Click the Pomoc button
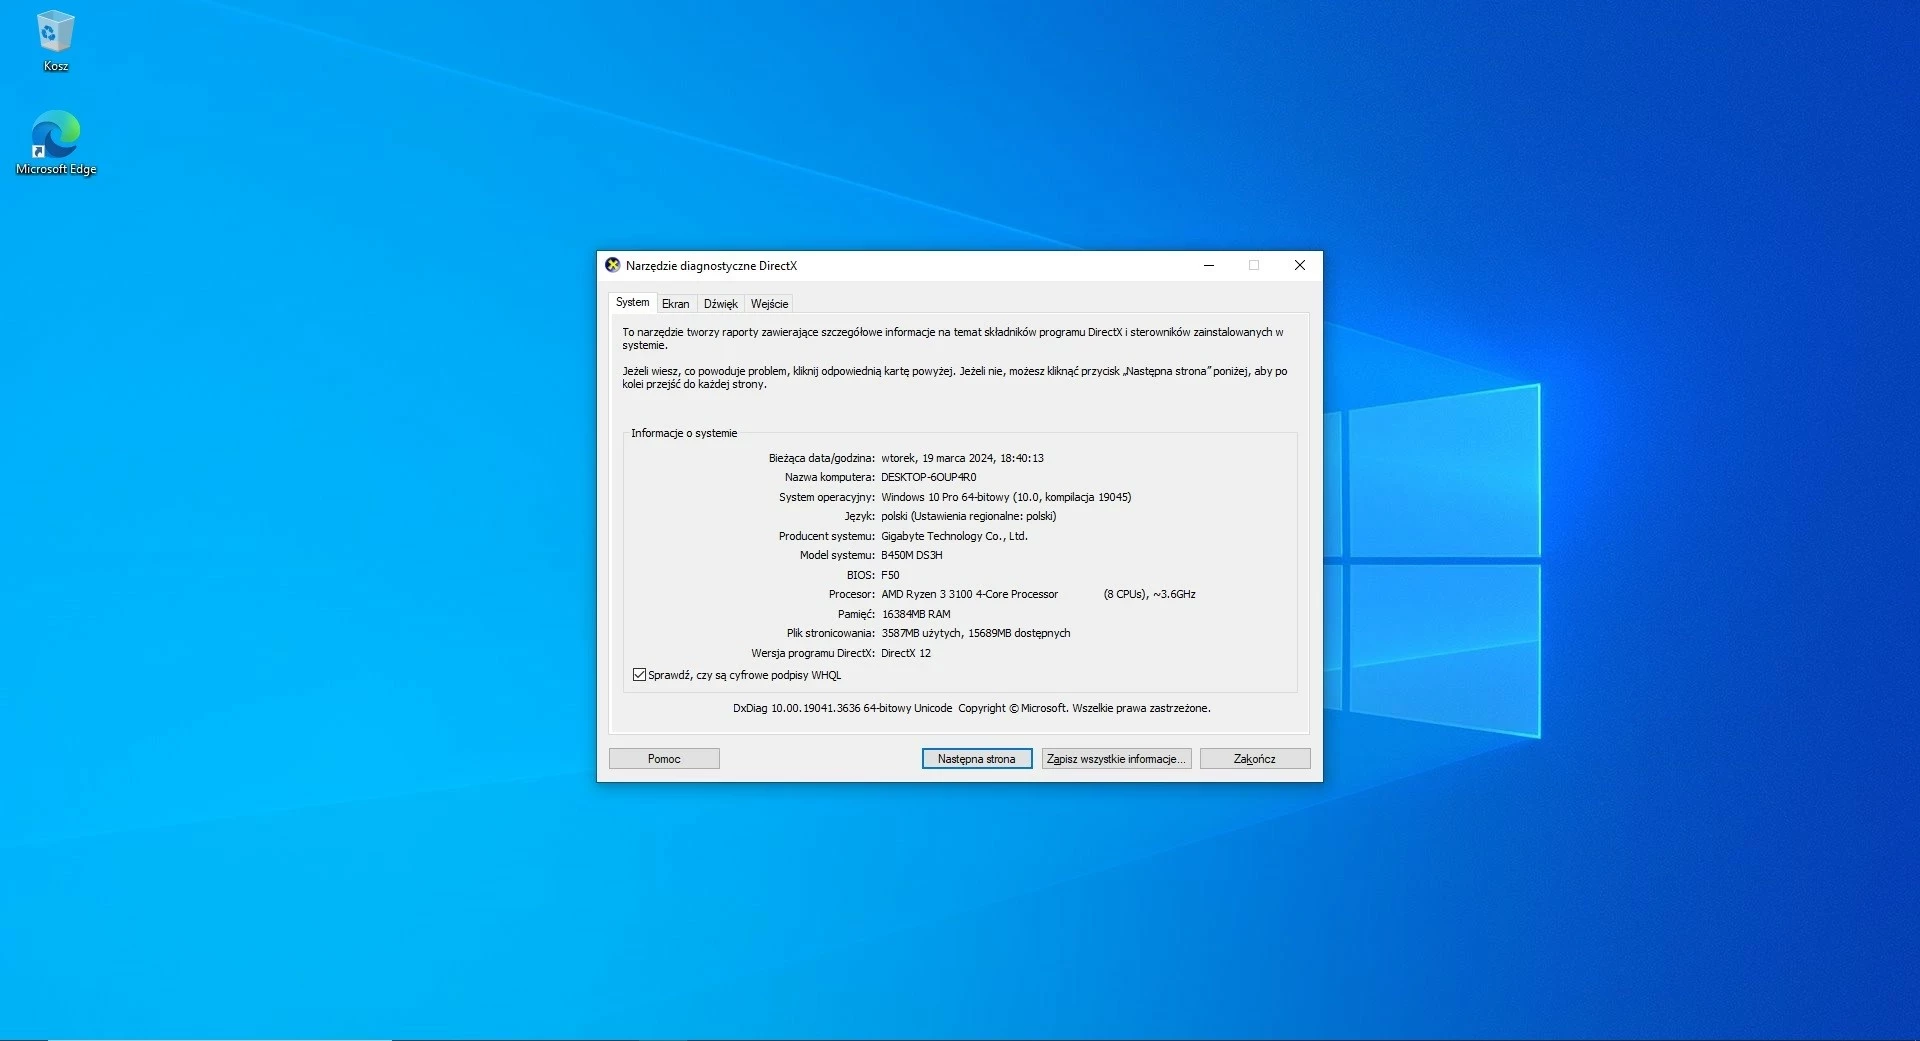This screenshot has height=1041, width=1920. (x=664, y=759)
